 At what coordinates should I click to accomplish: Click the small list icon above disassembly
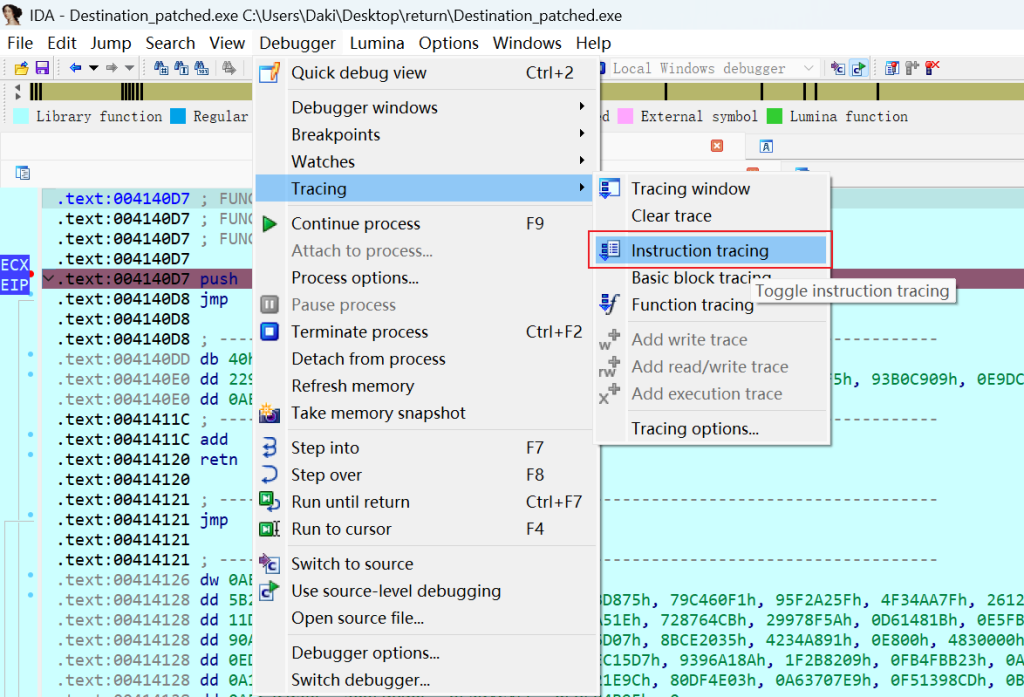[x=23, y=173]
